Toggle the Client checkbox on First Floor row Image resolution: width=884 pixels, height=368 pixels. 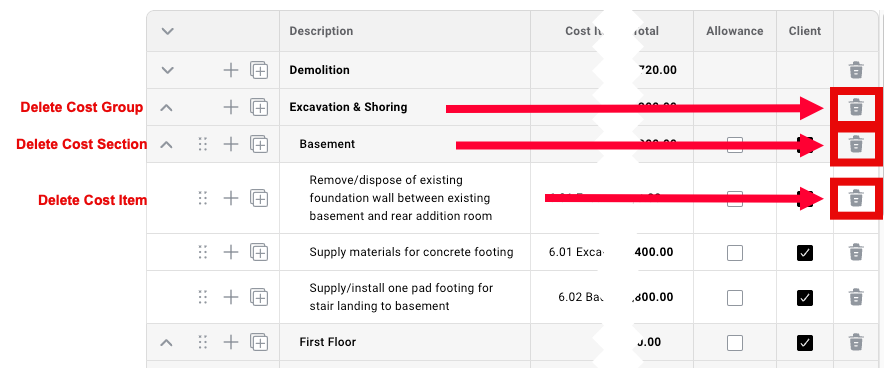point(805,343)
